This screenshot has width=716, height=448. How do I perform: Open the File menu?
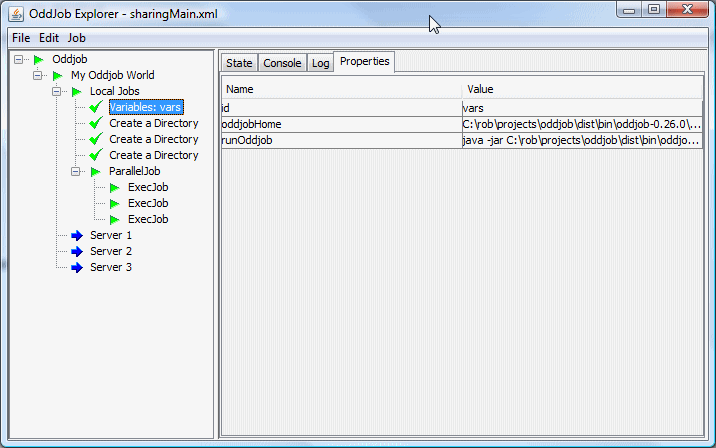[21, 37]
